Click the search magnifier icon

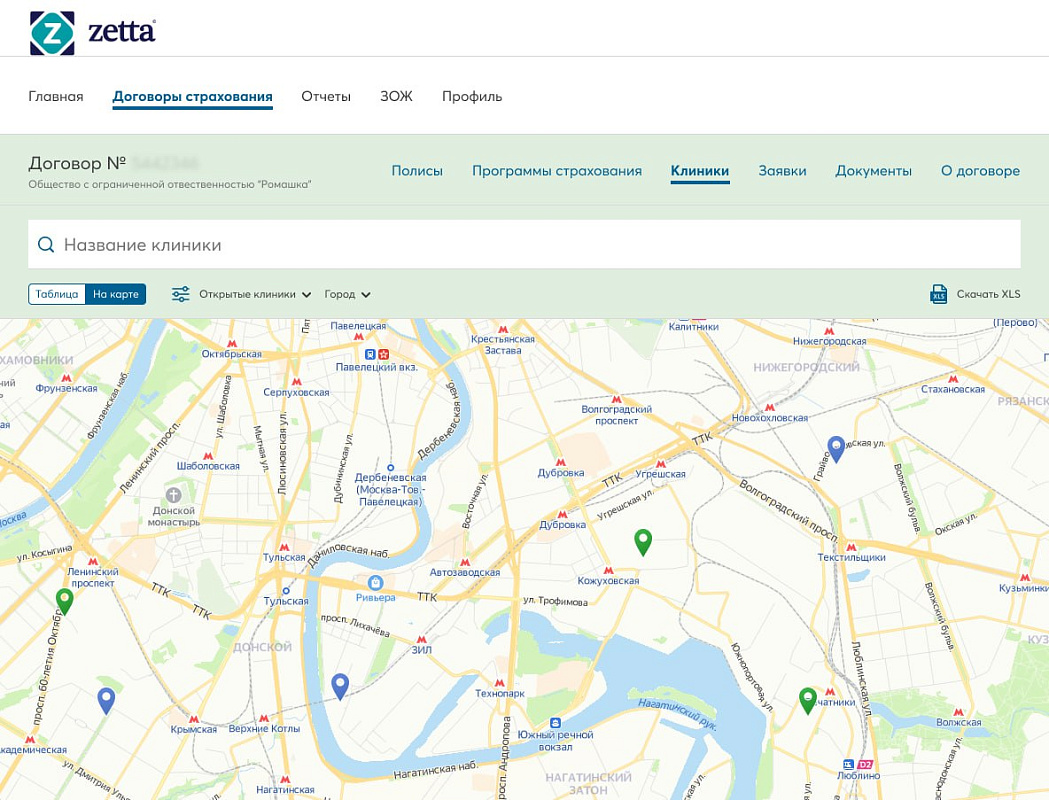pos(45,245)
